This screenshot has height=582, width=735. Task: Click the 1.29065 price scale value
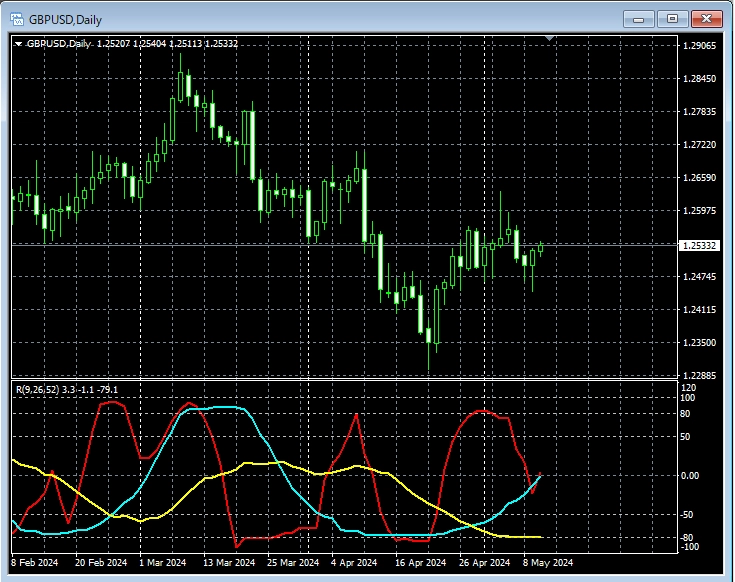tap(699, 46)
